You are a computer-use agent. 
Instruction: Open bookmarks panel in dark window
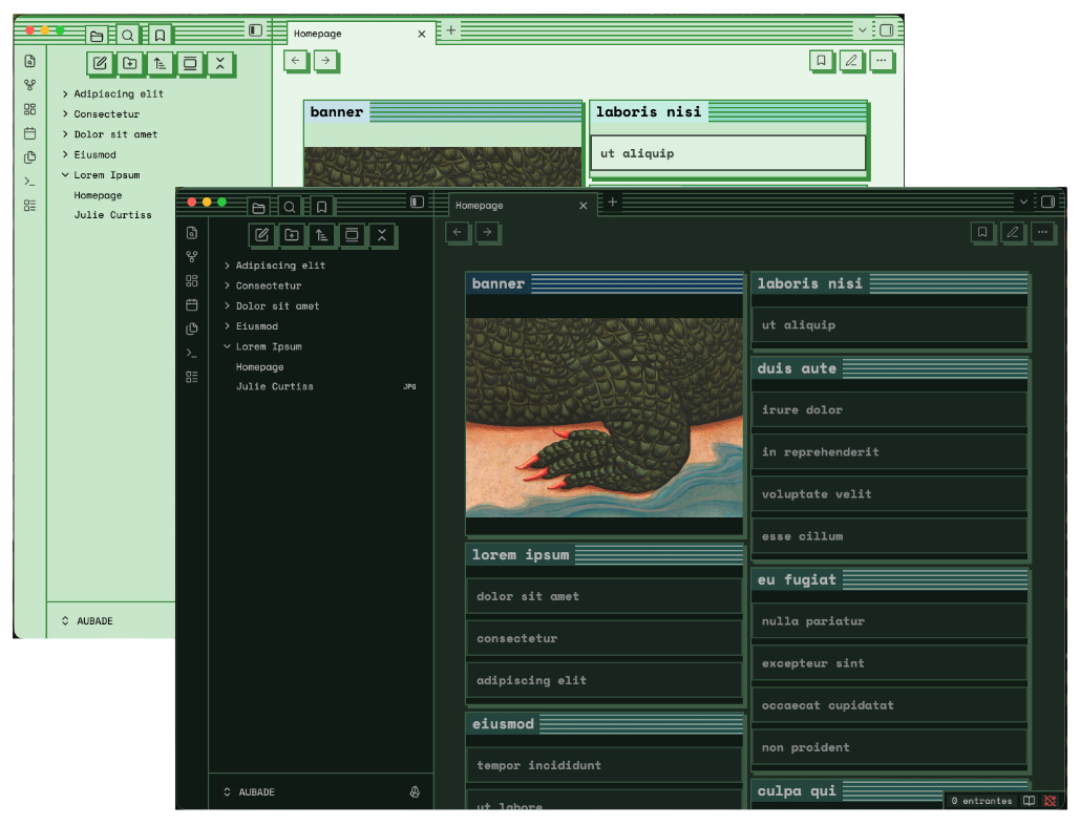[x=322, y=207]
